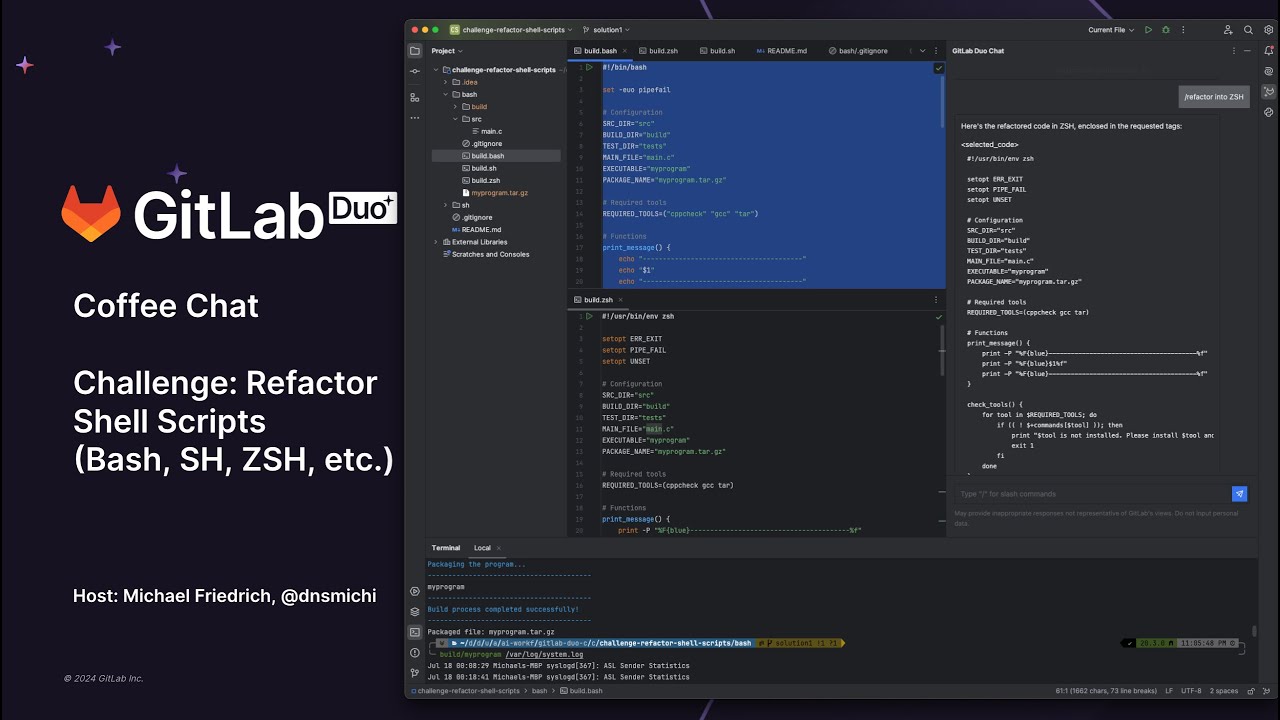The image size is (1280, 720).
Task: Collapse the bash folder
Action: pos(446,94)
